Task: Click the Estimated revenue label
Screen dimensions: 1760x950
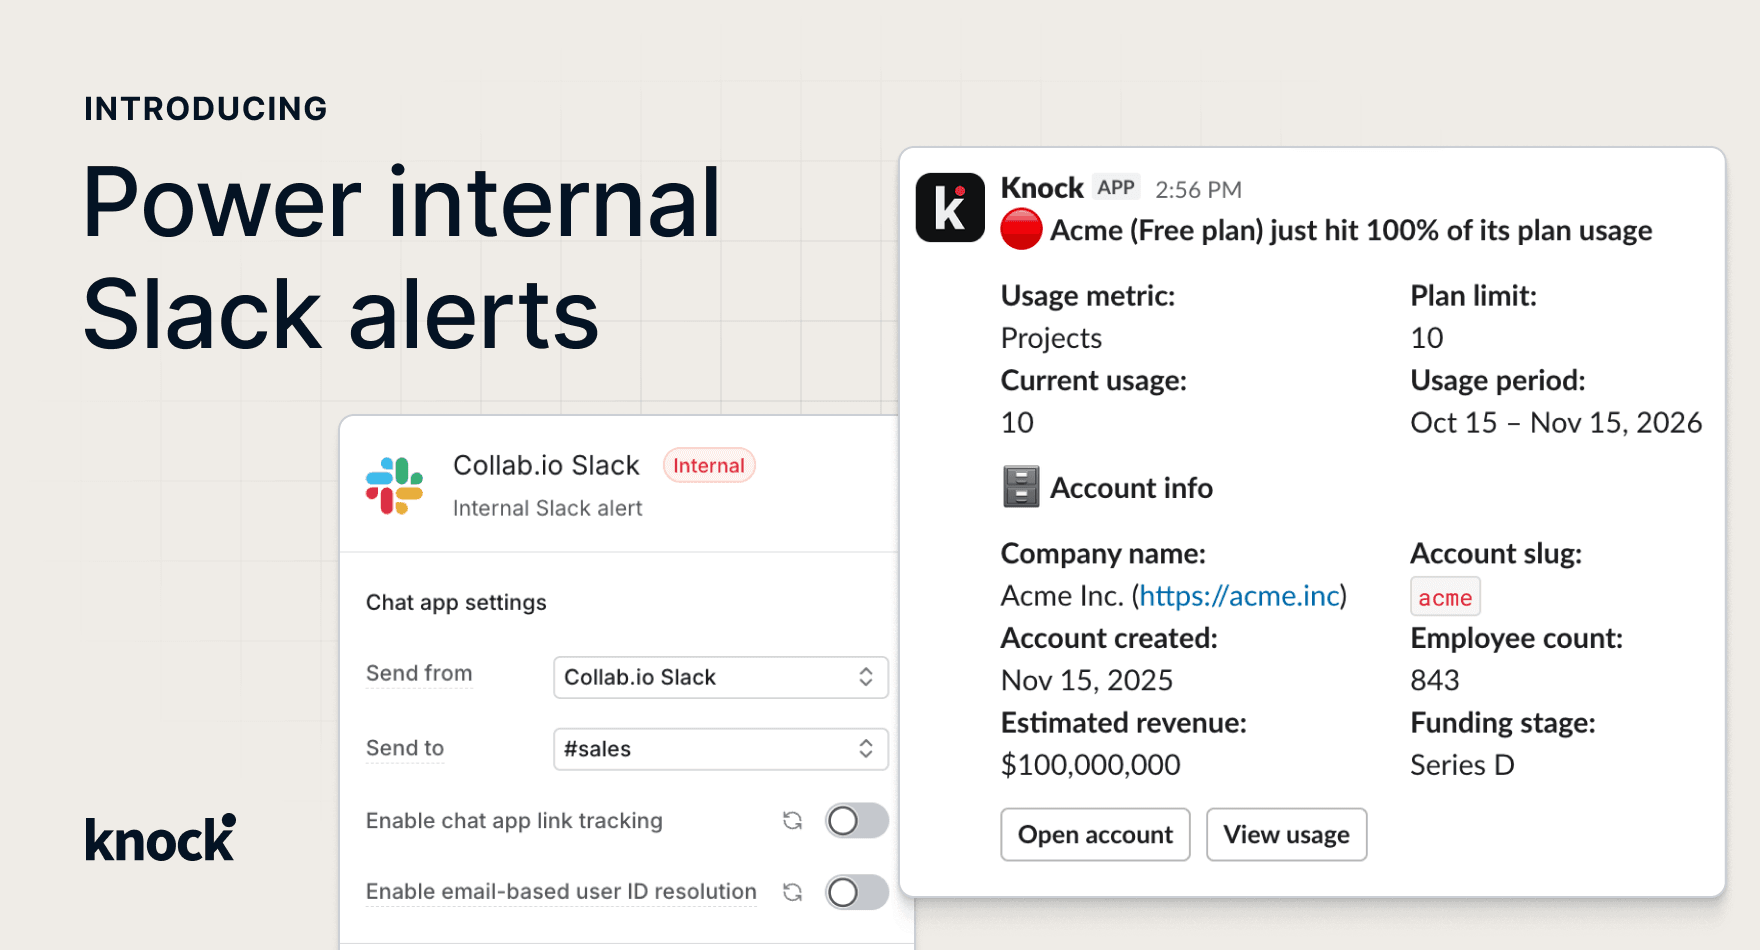Action: [x=1124, y=723]
